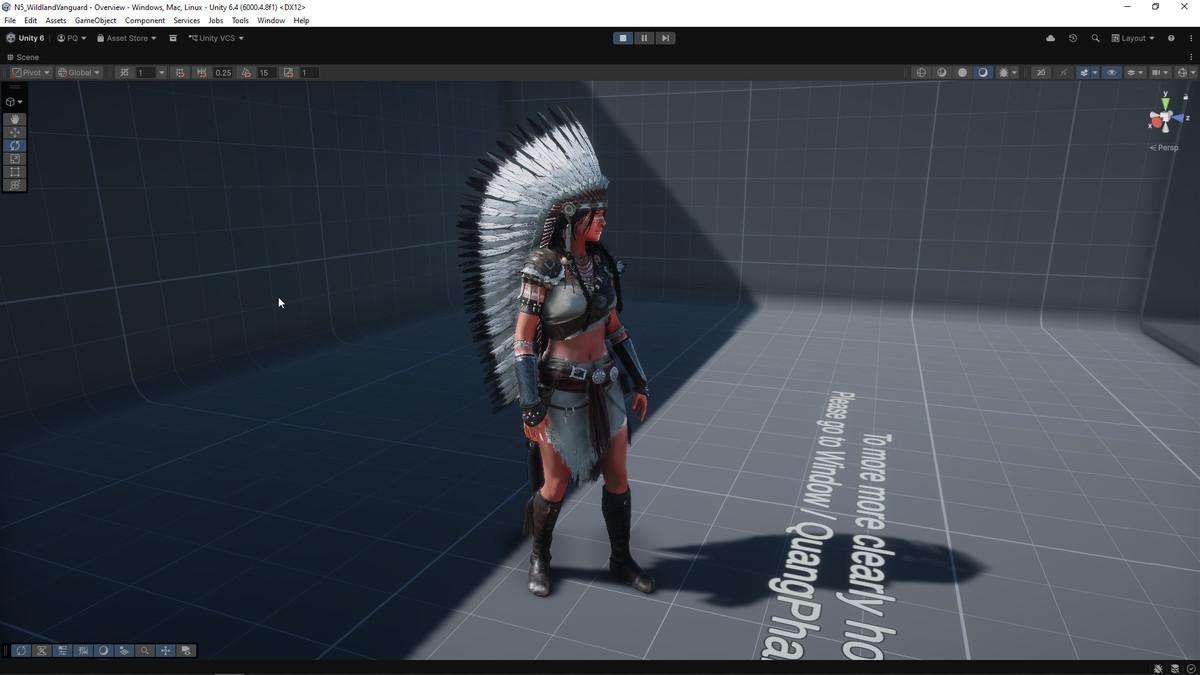Edit the rotation snap value 15

266,72
